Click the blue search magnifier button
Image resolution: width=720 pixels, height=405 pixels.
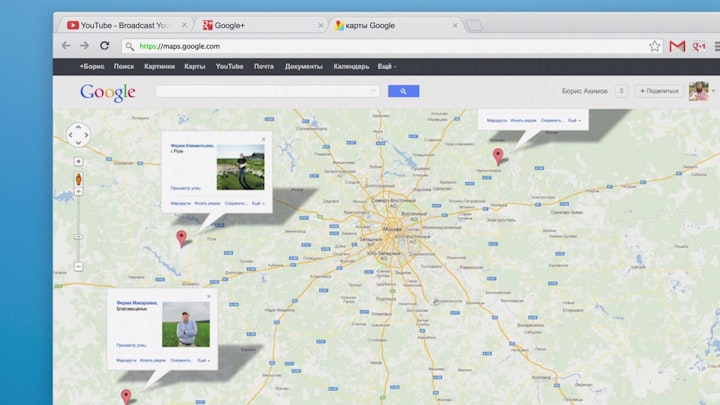point(403,91)
